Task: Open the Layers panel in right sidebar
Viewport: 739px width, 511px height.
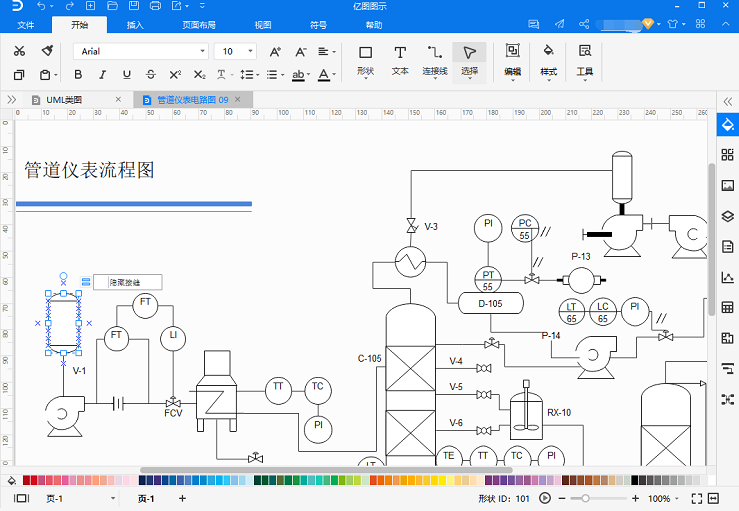Action: pyautogui.click(x=728, y=216)
